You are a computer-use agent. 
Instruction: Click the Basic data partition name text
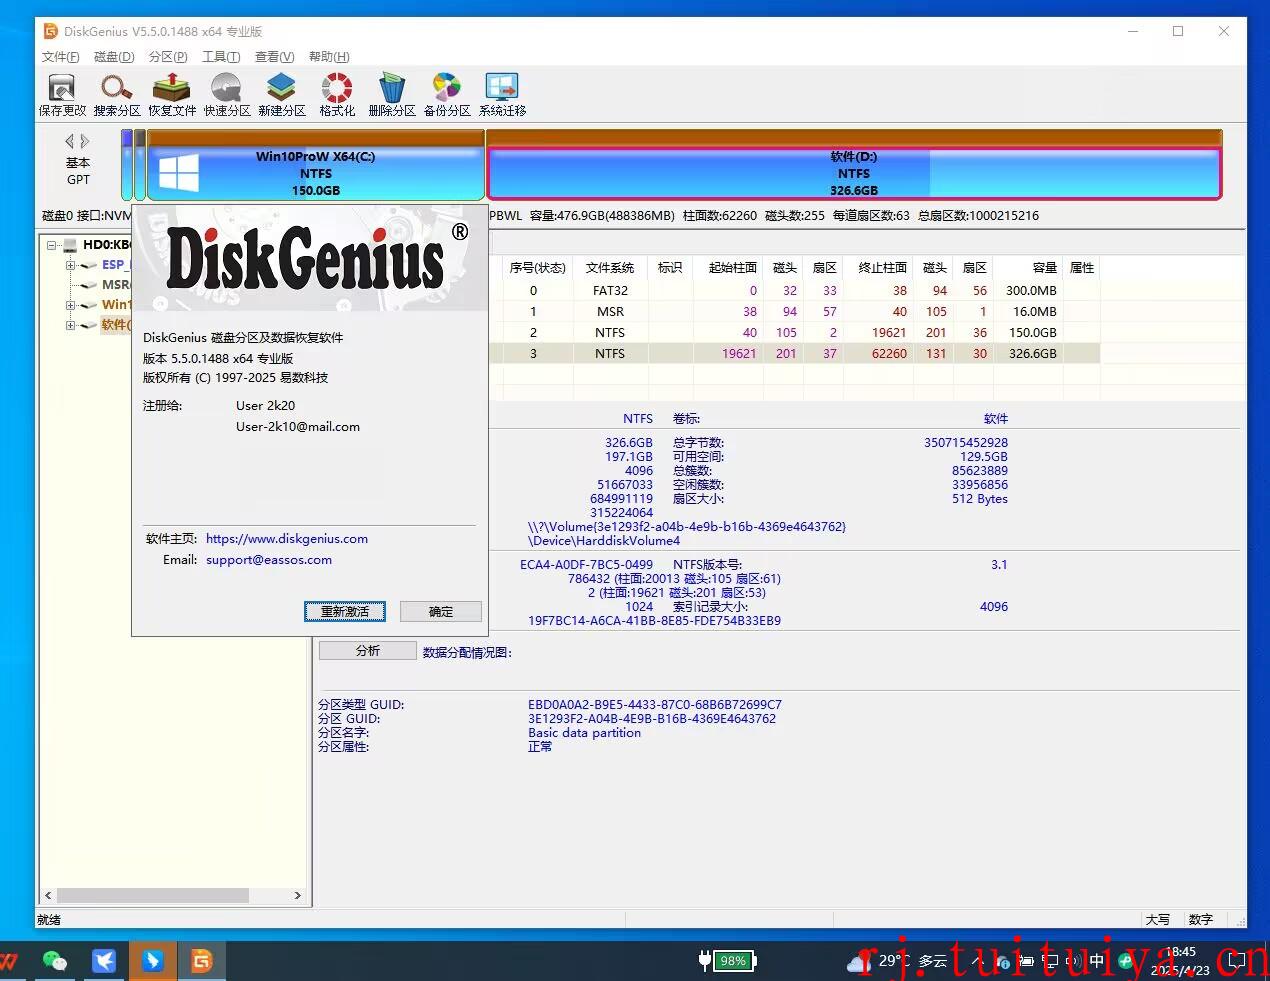[x=585, y=733]
